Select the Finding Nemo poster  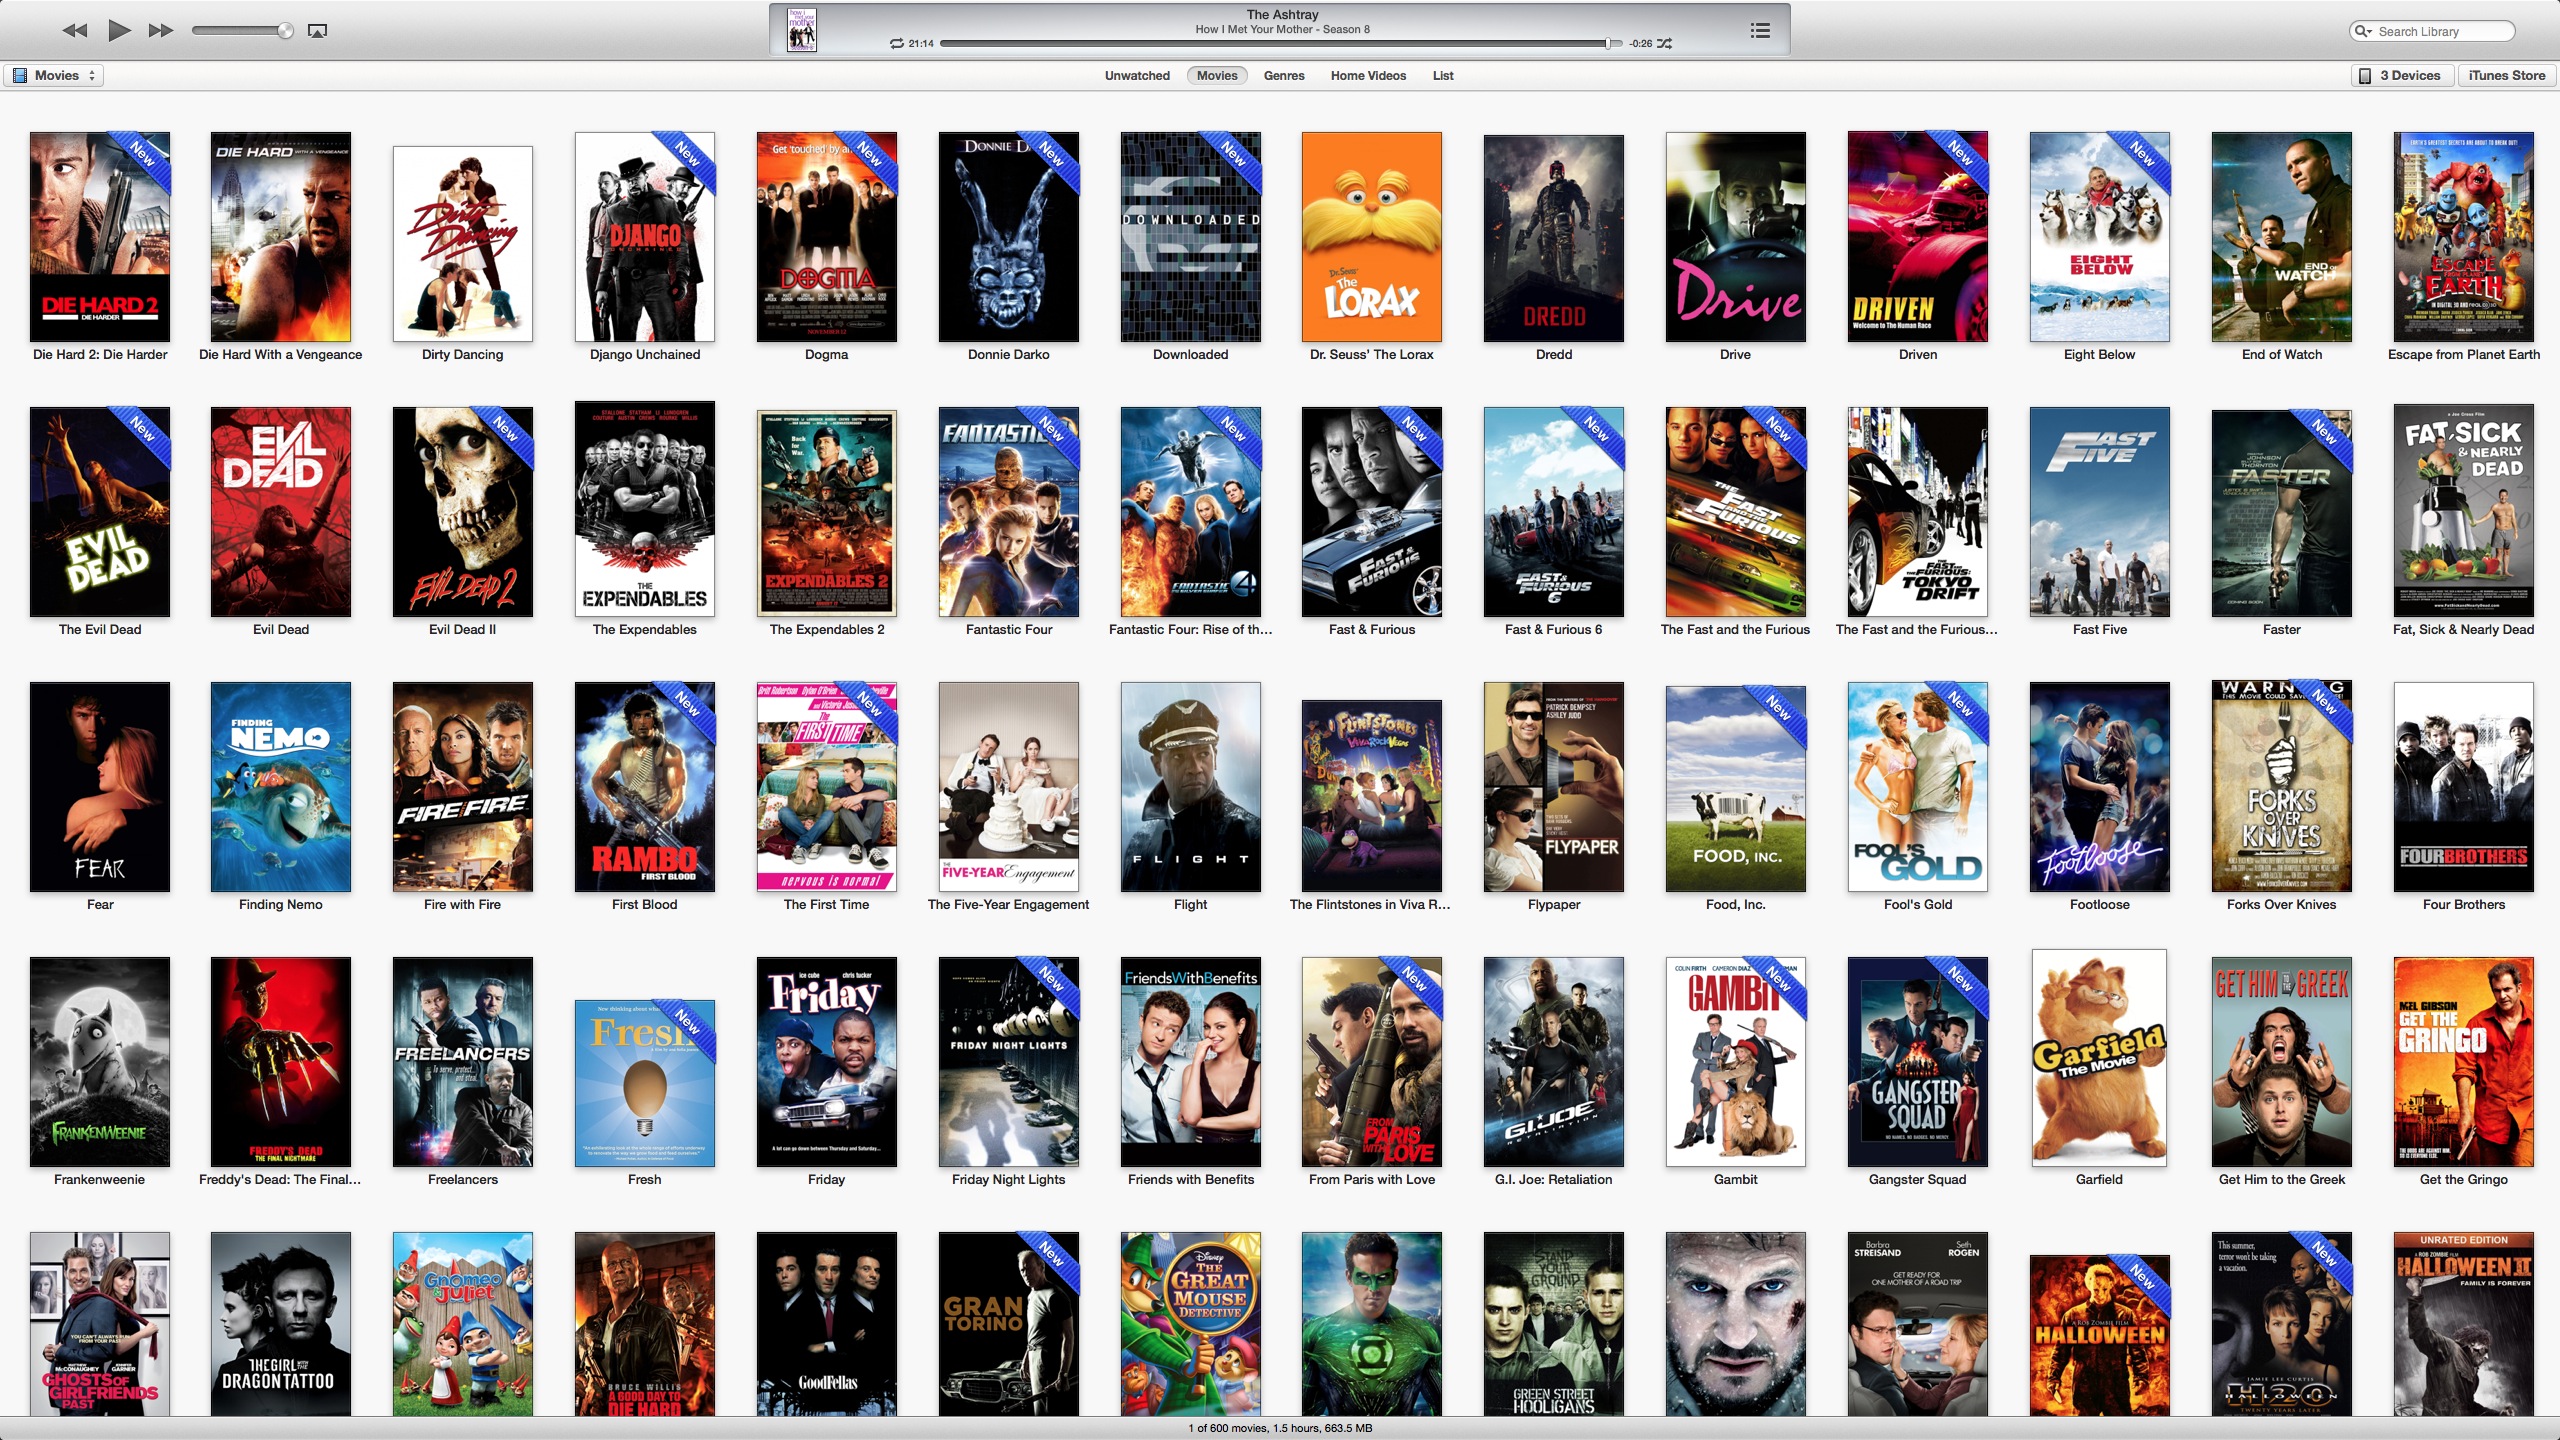(x=281, y=787)
